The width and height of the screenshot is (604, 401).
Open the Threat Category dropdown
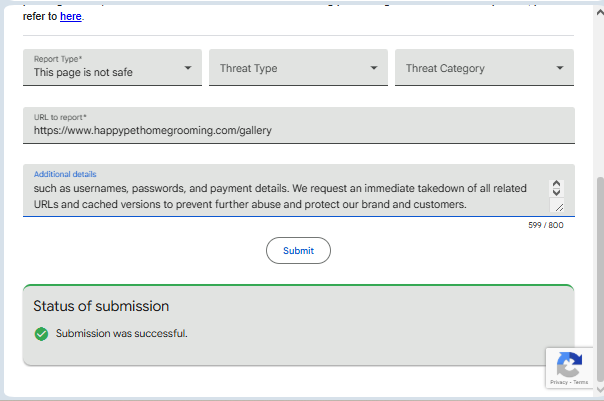tap(484, 68)
